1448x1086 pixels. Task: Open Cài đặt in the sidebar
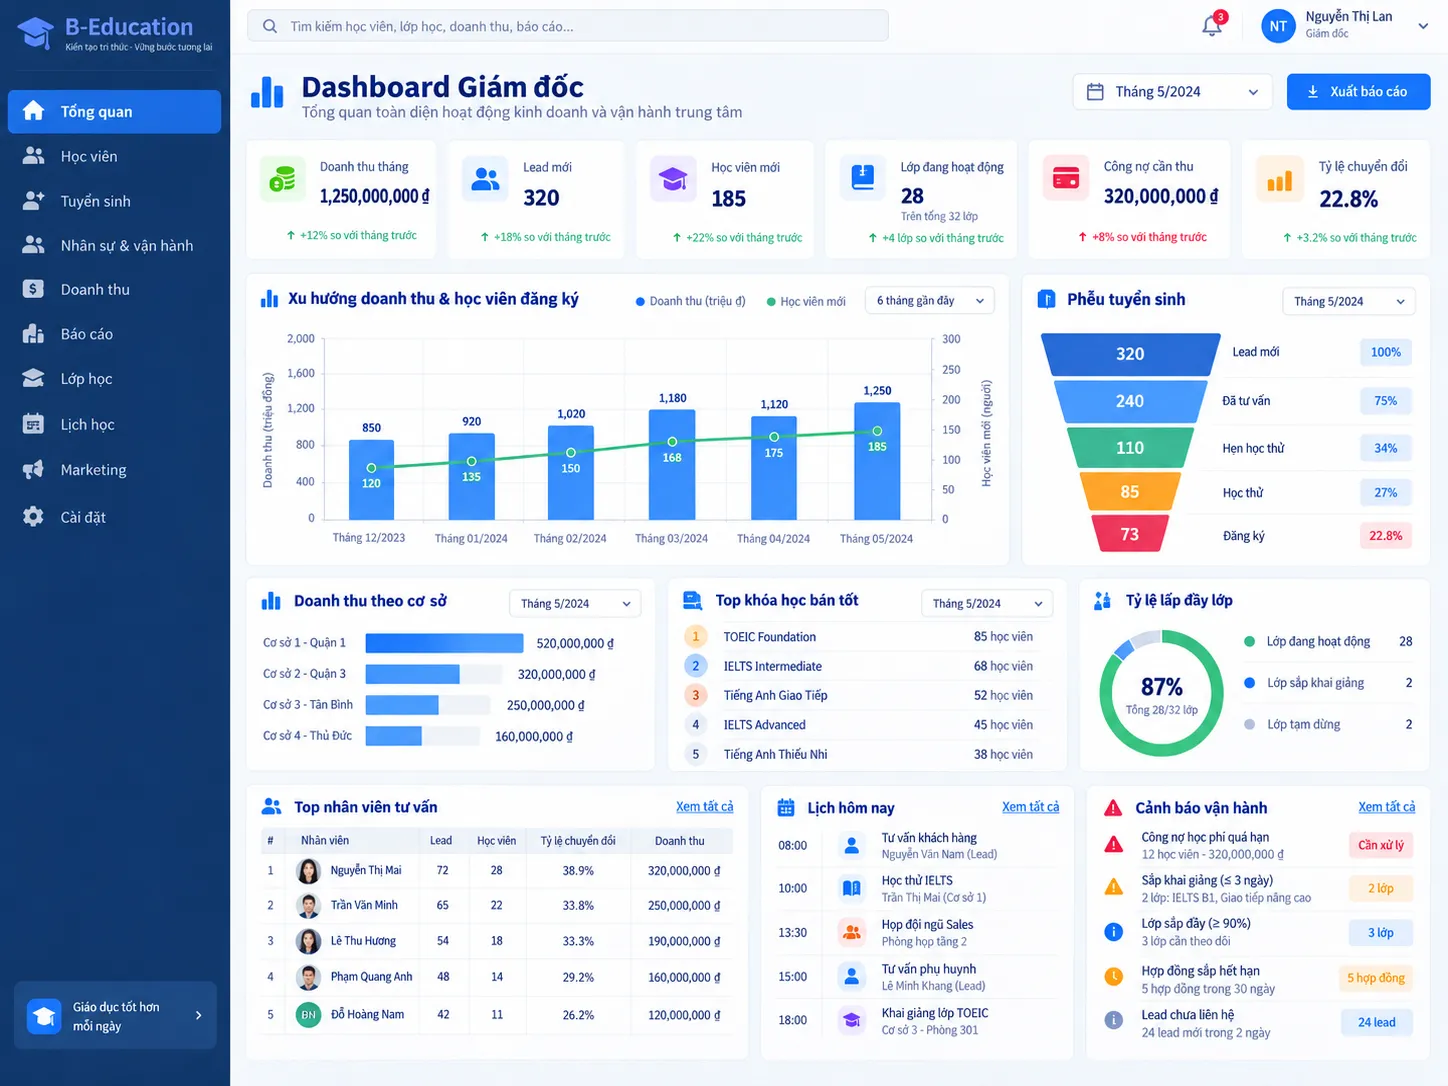(114, 517)
